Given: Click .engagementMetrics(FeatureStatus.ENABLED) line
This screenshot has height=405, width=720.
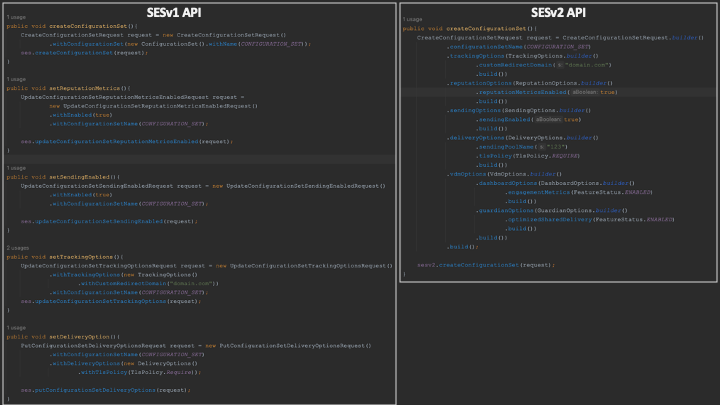Looking at the screenshot, I should coord(579,192).
